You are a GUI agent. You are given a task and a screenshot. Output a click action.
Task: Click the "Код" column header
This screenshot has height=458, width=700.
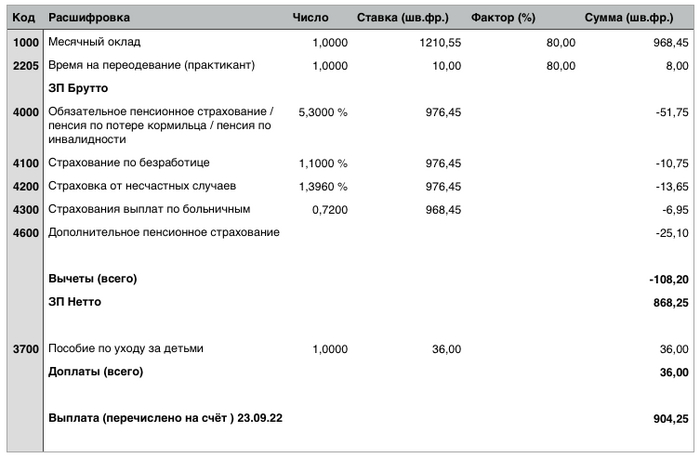click(x=24, y=17)
